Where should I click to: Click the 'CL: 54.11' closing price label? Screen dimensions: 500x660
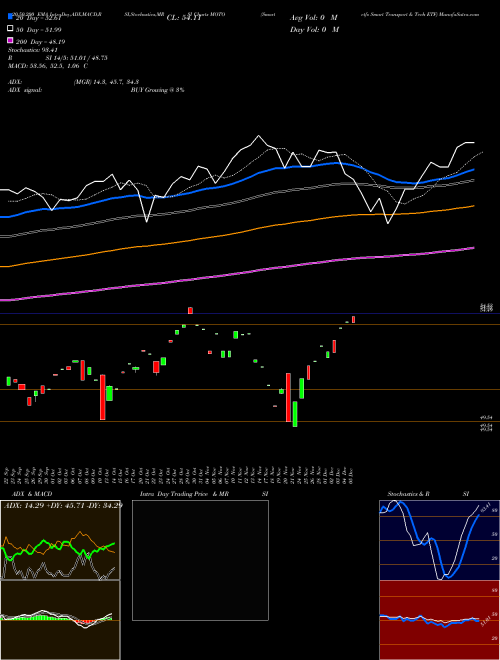(x=184, y=18)
